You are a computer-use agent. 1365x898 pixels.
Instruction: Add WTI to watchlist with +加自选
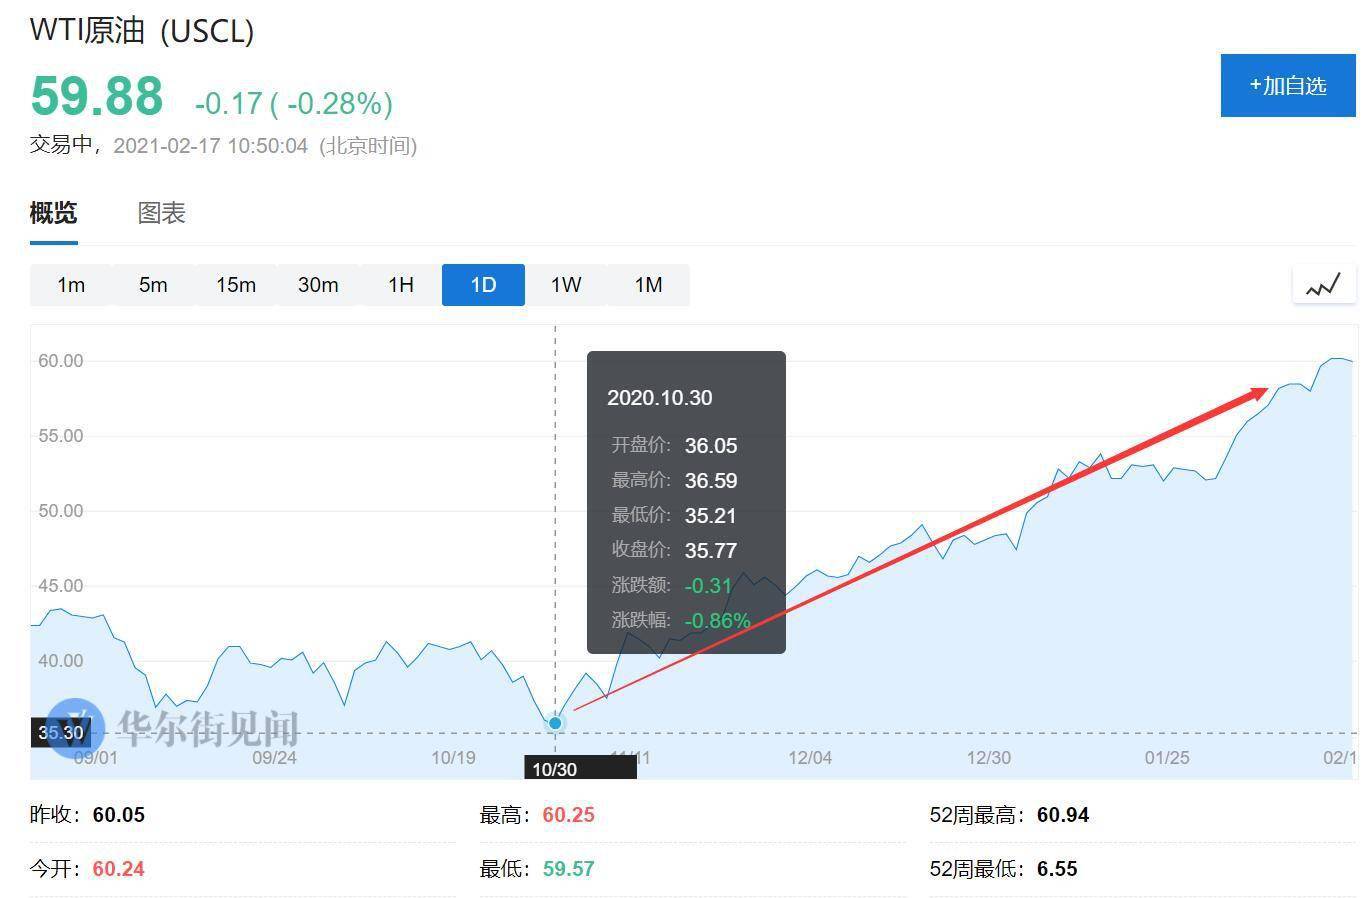pos(1288,86)
